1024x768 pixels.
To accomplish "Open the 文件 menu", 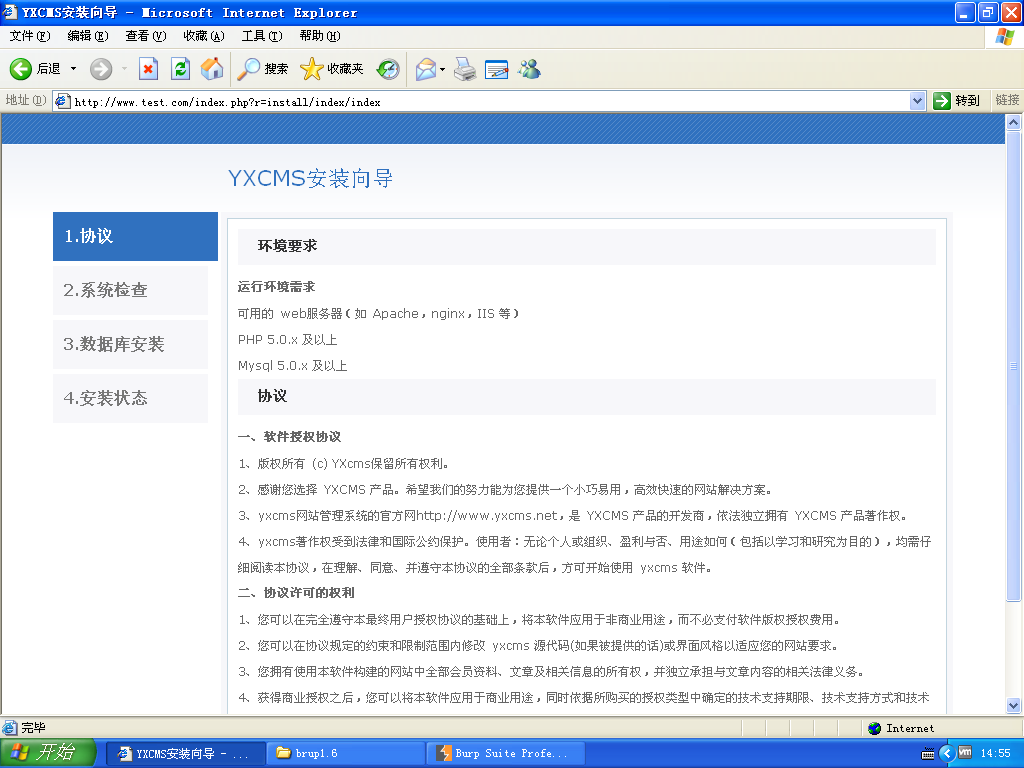I will (x=29, y=36).
